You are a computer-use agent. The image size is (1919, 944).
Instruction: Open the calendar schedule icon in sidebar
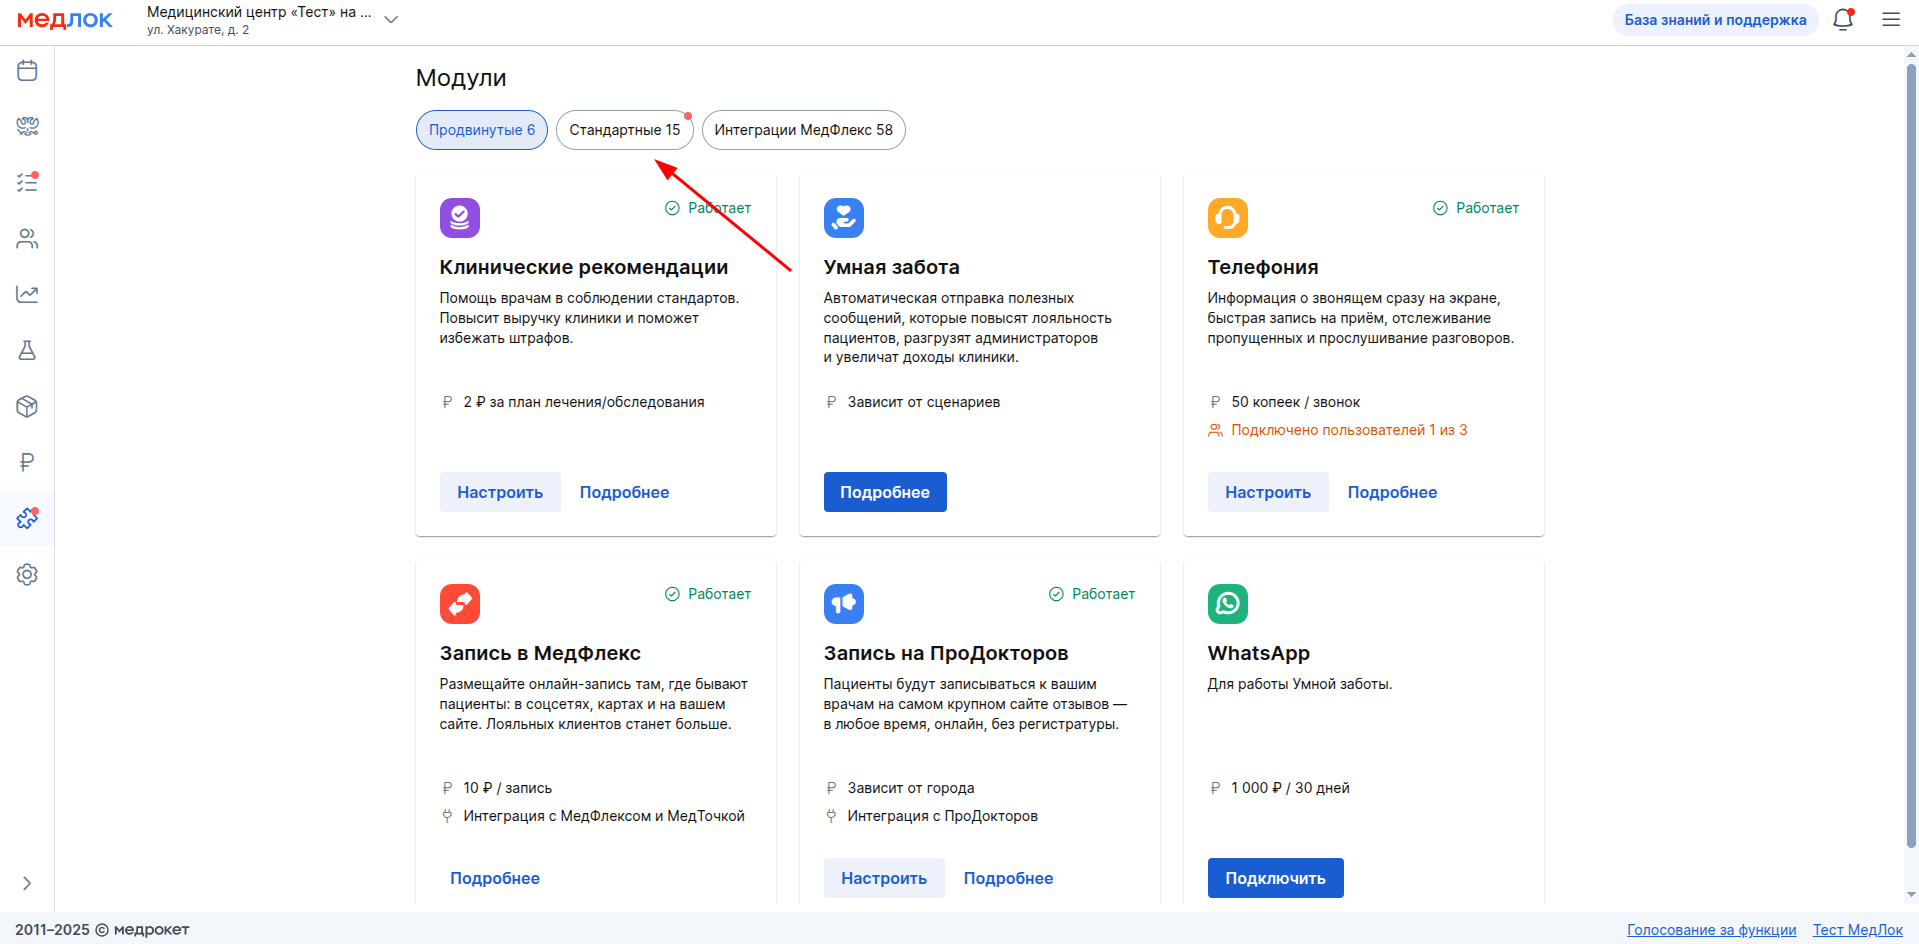(27, 71)
